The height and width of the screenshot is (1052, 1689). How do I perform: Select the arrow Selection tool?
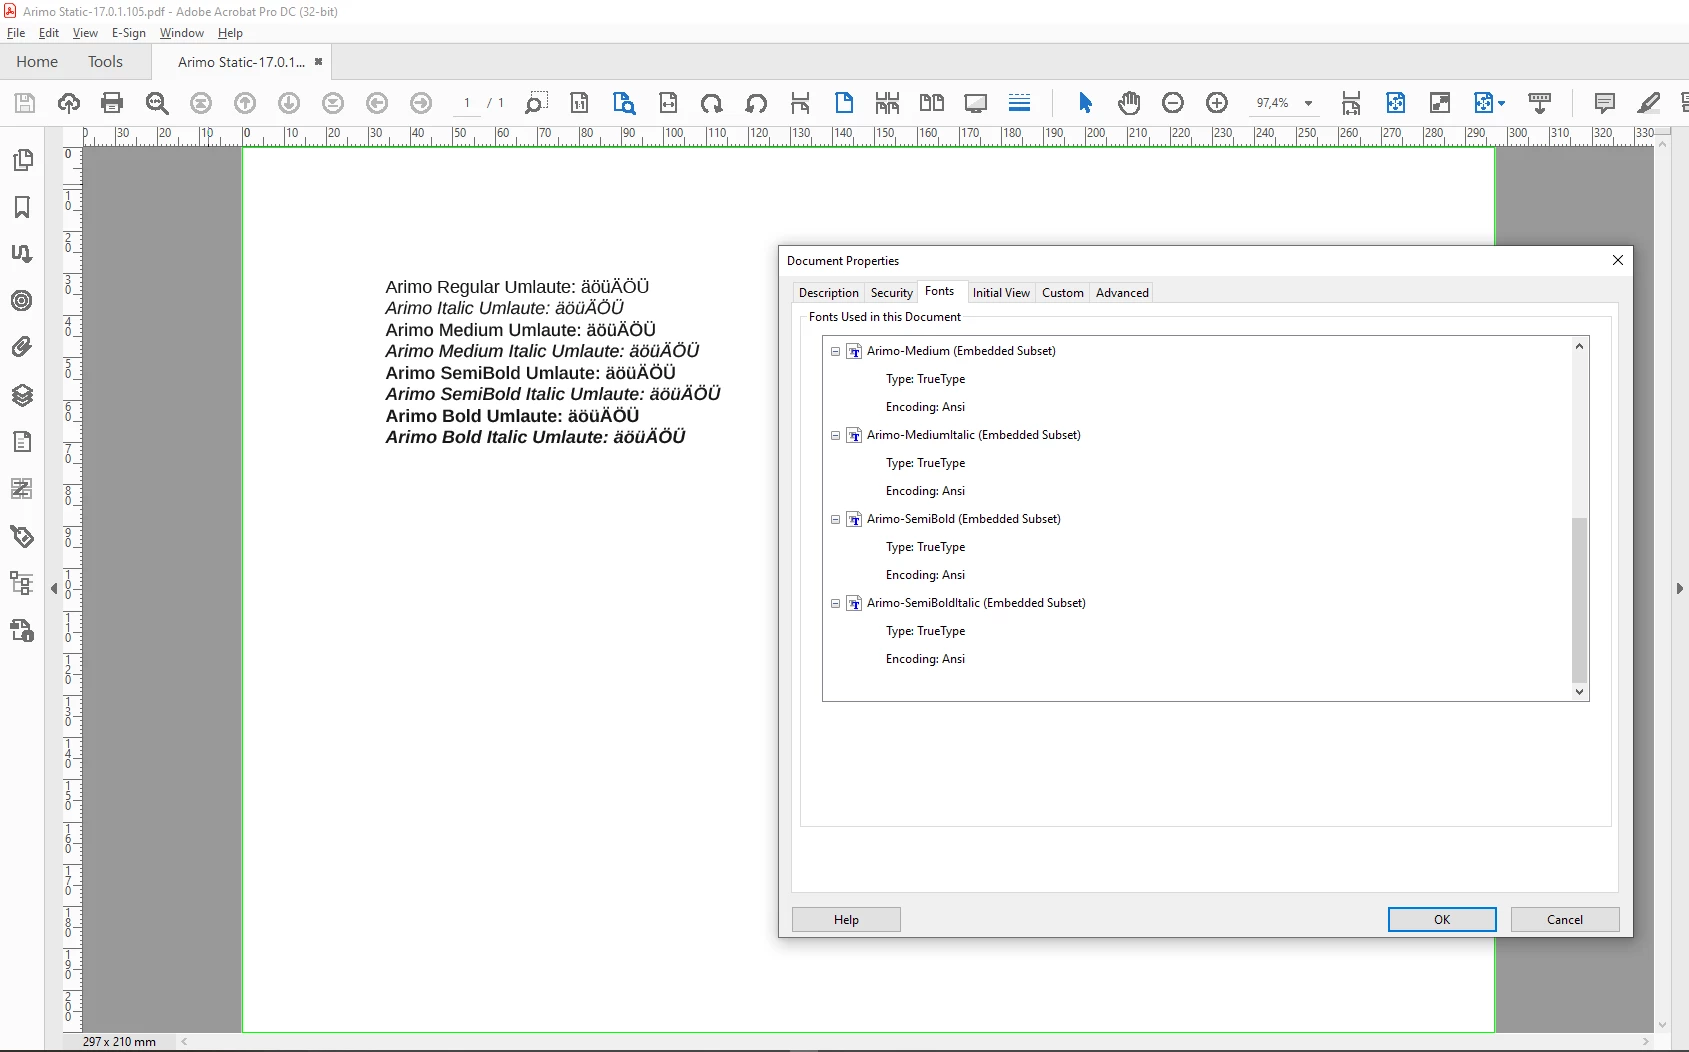coord(1086,103)
